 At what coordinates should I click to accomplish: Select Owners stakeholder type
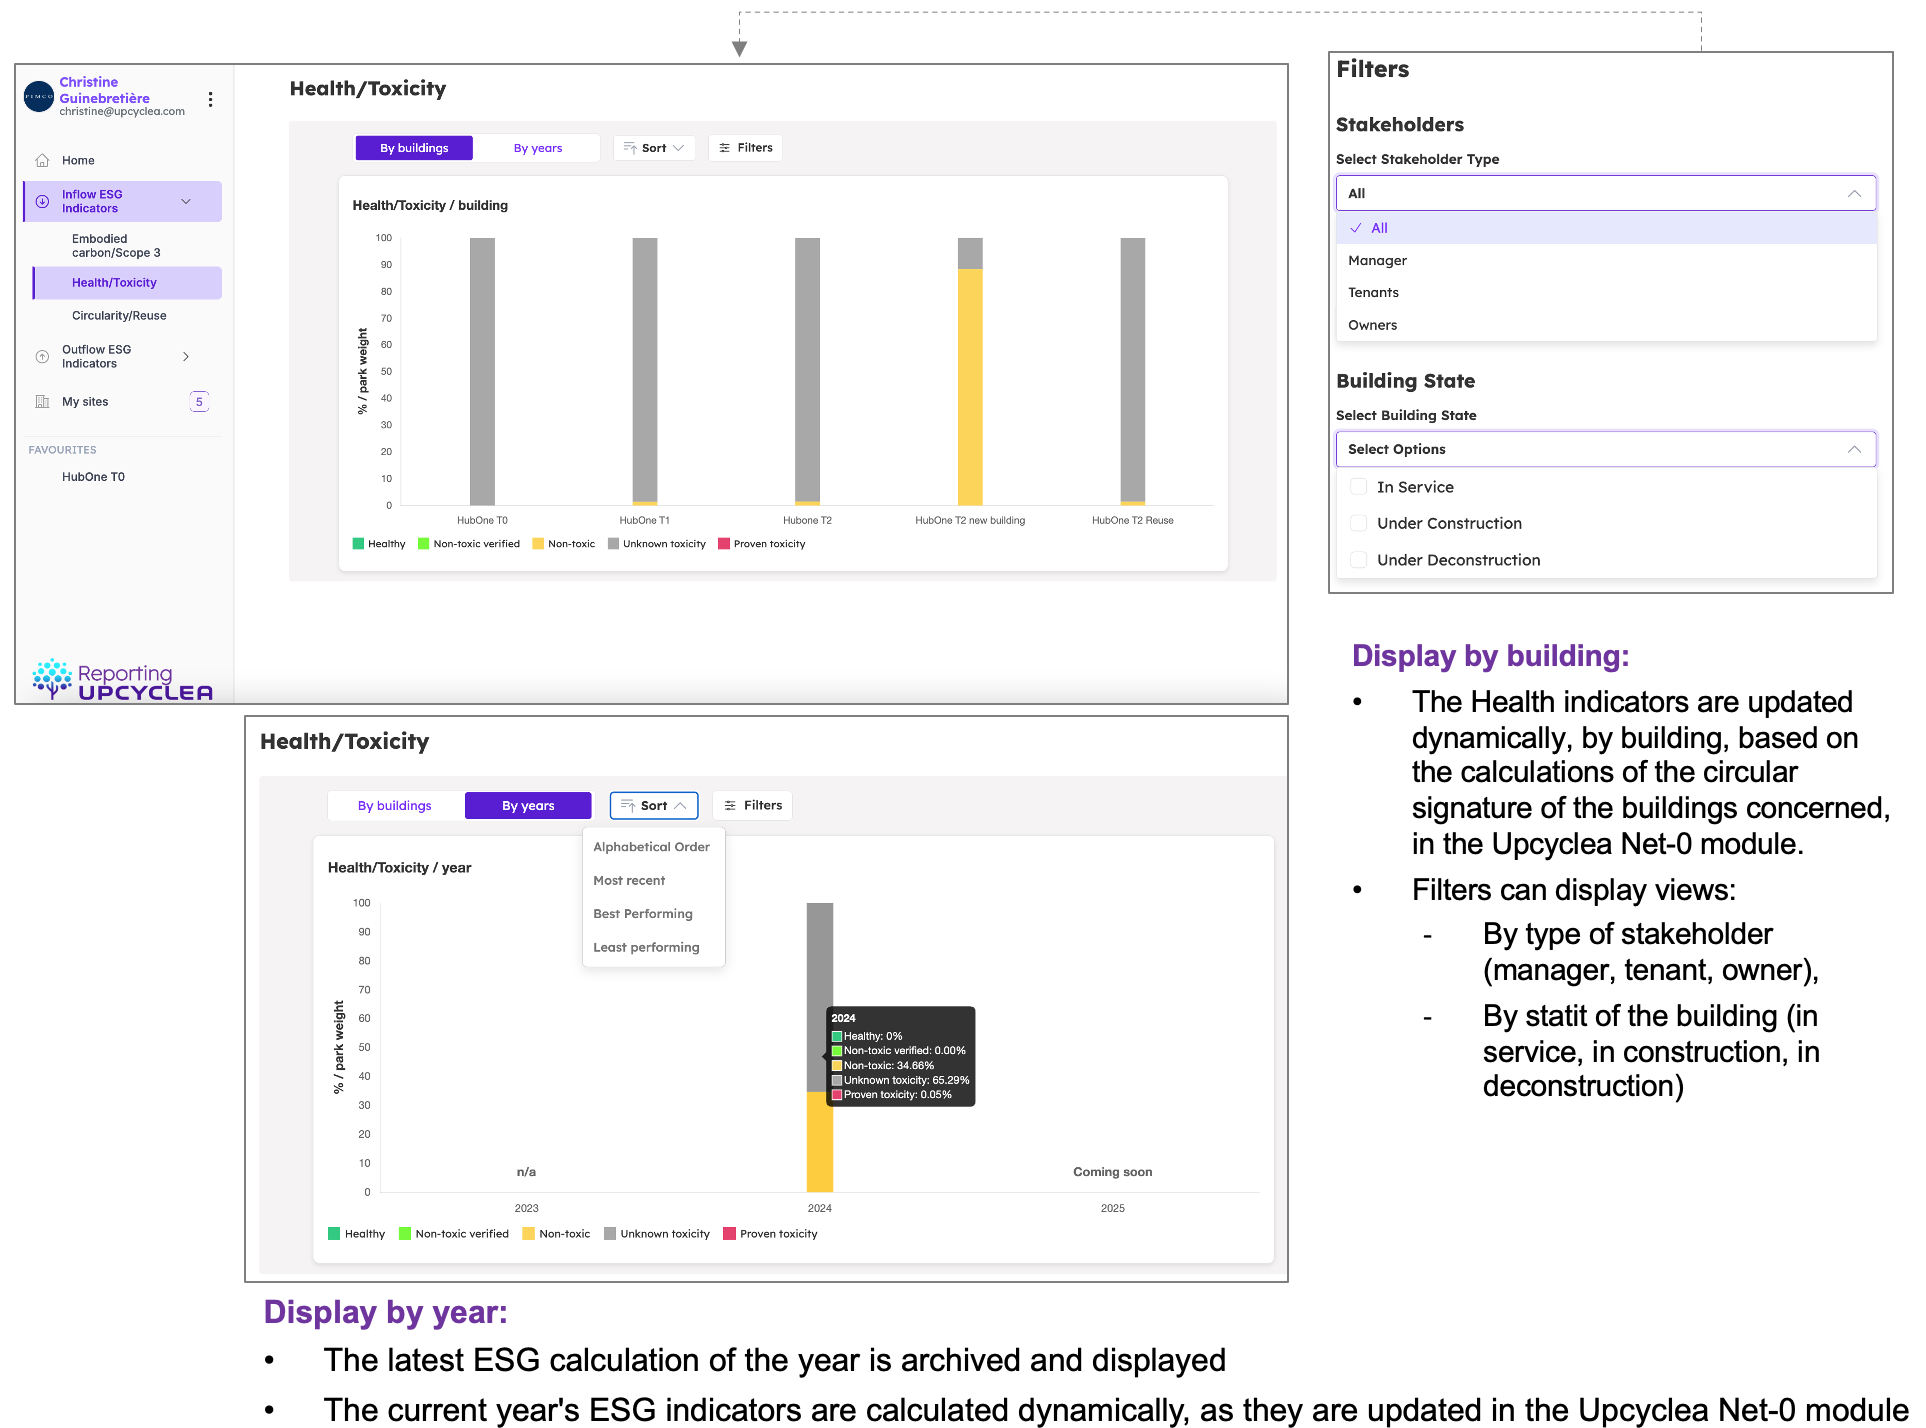(x=1606, y=325)
